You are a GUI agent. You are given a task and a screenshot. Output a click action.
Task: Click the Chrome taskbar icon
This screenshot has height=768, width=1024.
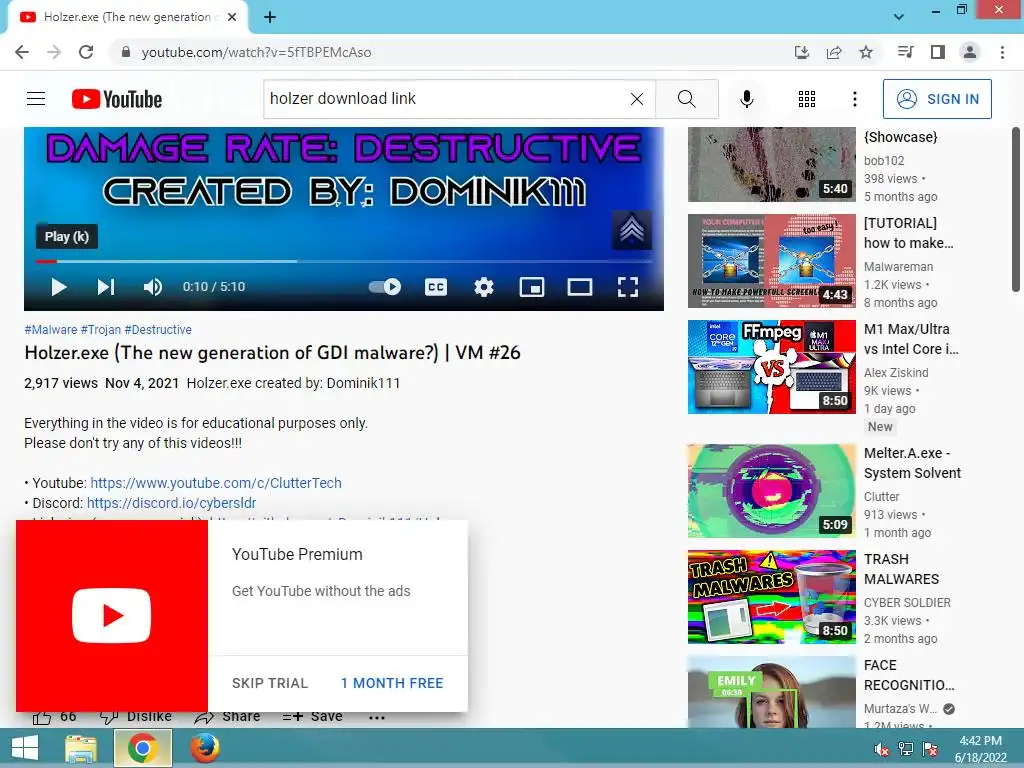point(143,748)
